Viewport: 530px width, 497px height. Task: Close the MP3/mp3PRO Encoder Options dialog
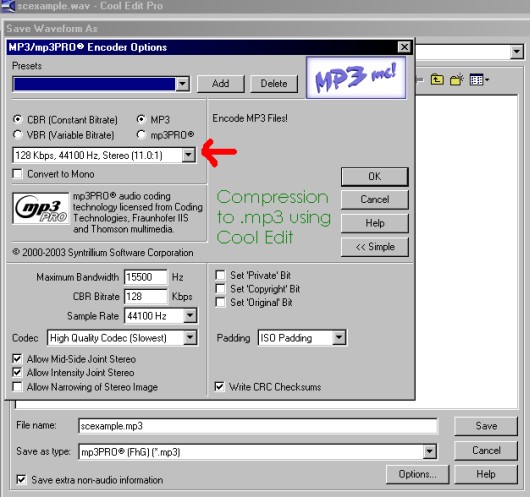tap(404, 47)
